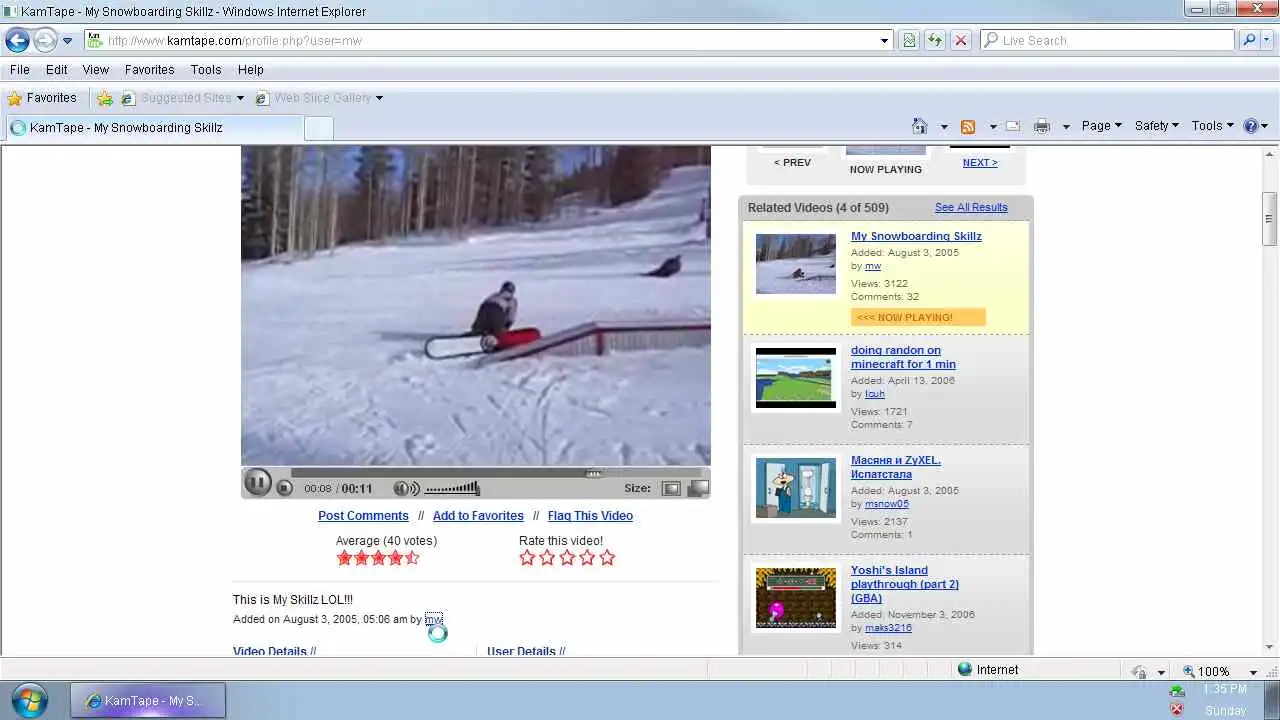The width and height of the screenshot is (1280, 720).
Task: Open the Favorites menu
Action: point(150,70)
